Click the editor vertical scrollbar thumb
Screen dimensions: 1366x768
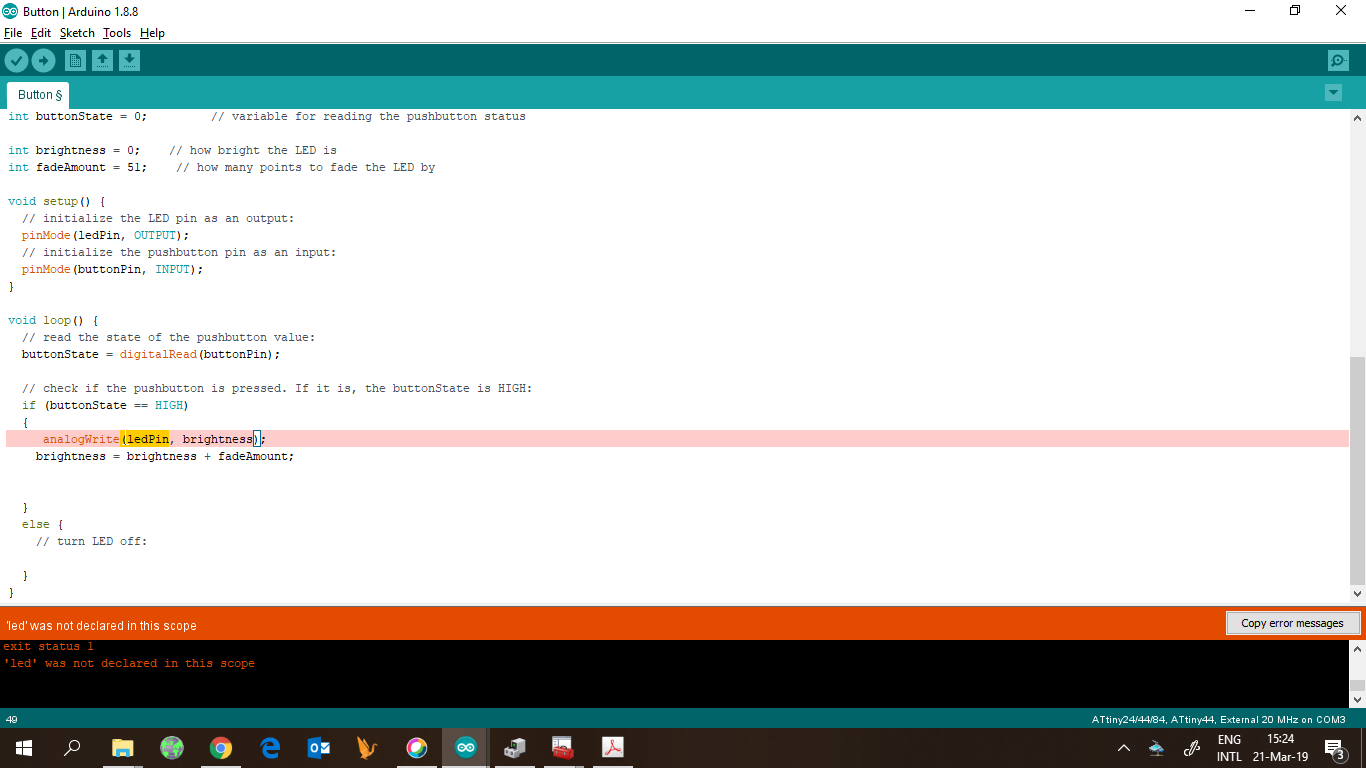(1357, 470)
